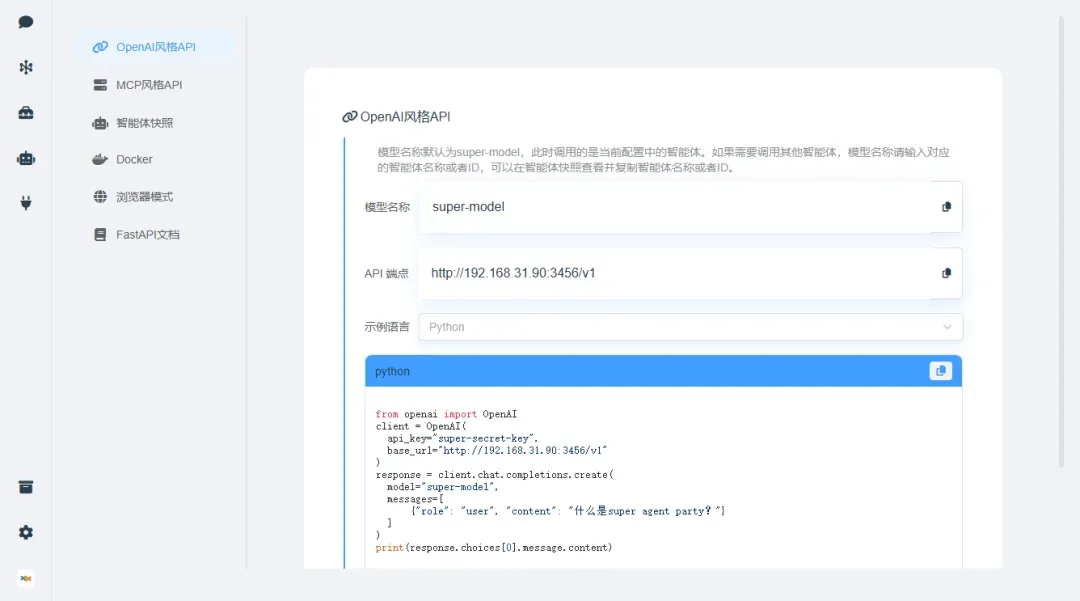
Task: Open settings gear icon in left rail
Action: (x=26, y=533)
